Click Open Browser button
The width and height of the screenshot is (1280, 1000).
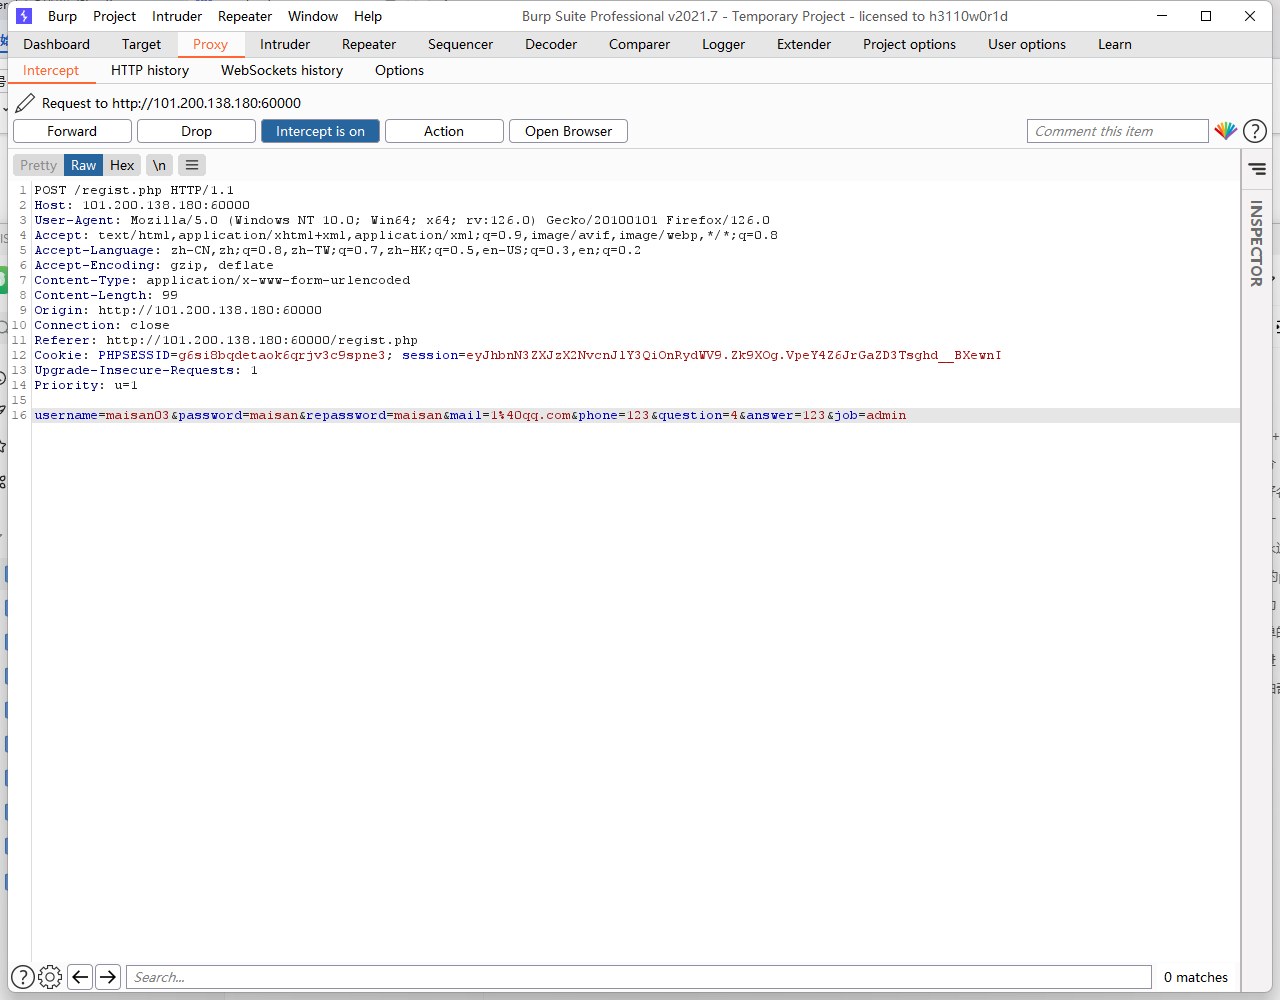pos(568,131)
